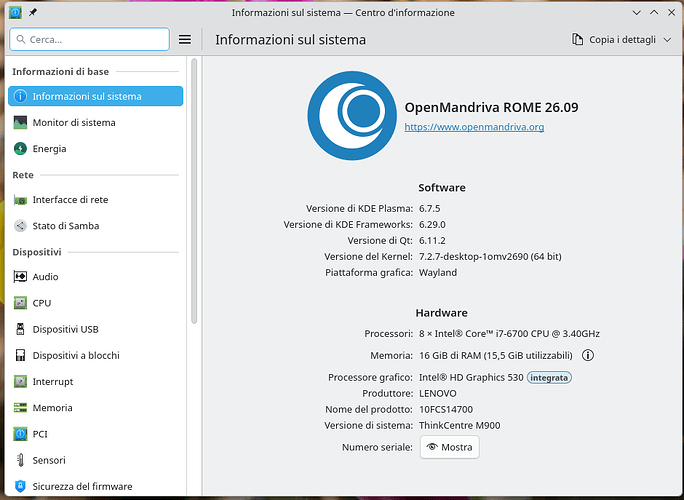Focus the Cerca... search field
684x500 pixels.
pyautogui.click(x=89, y=39)
